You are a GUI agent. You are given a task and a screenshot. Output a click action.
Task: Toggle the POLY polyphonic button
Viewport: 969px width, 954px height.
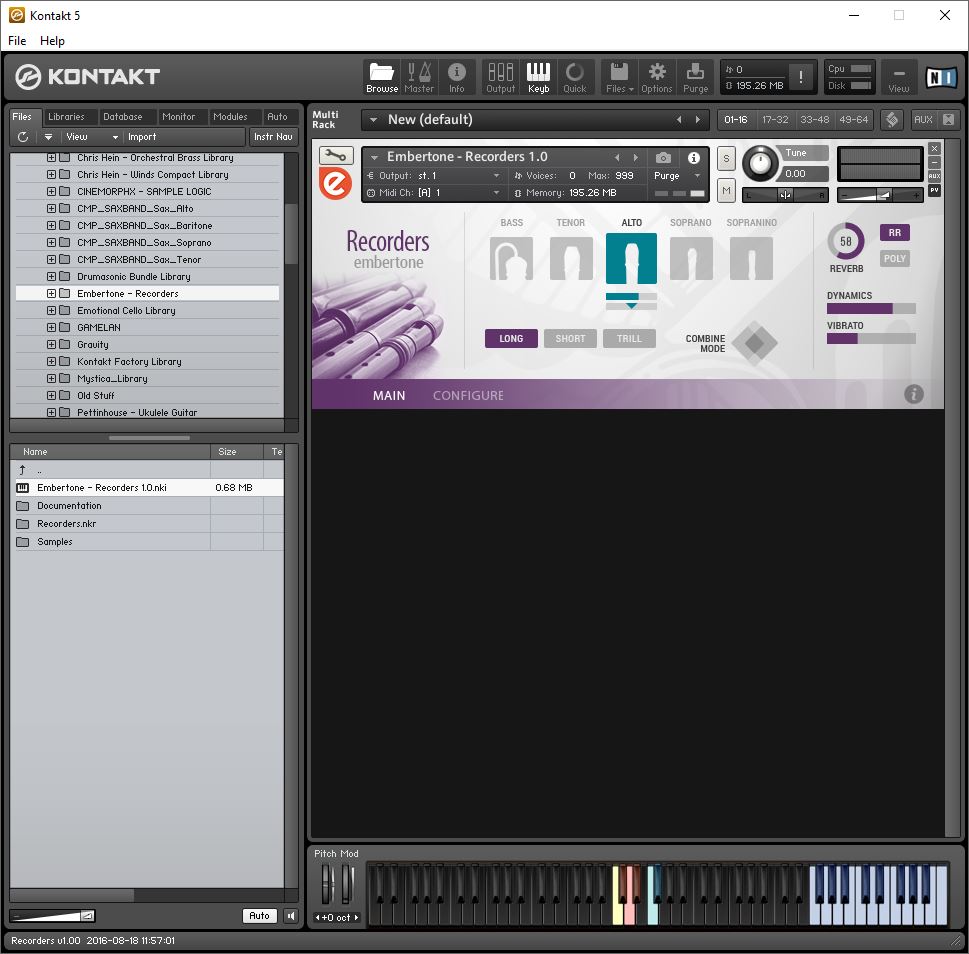(x=894, y=258)
